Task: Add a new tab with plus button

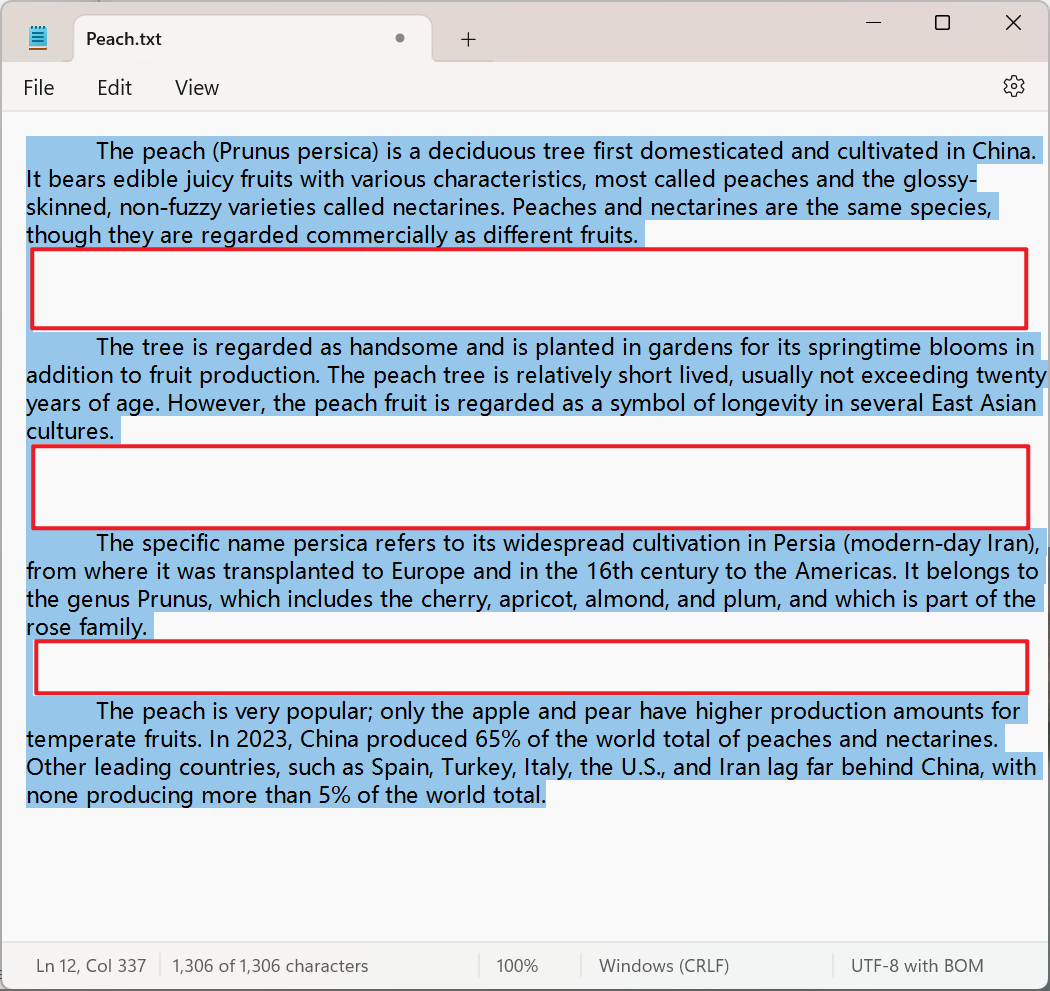Action: [x=468, y=39]
